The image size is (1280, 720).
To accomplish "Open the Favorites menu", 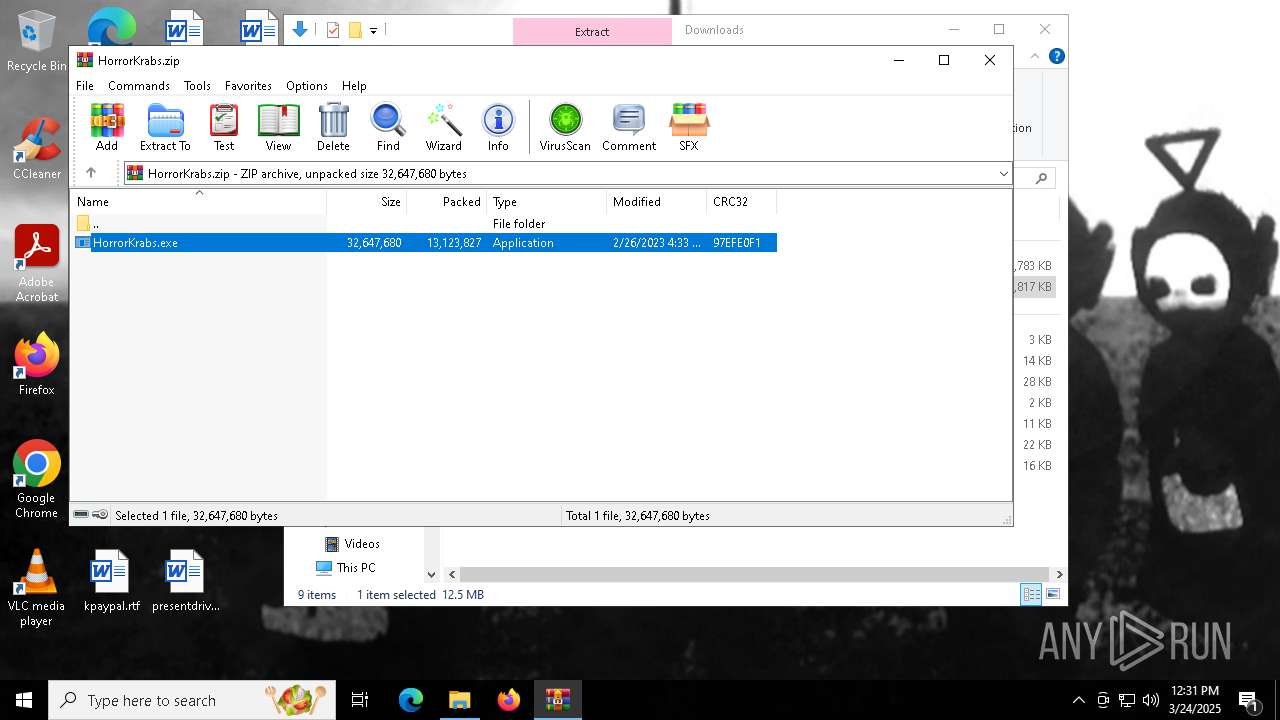I will 248,86.
